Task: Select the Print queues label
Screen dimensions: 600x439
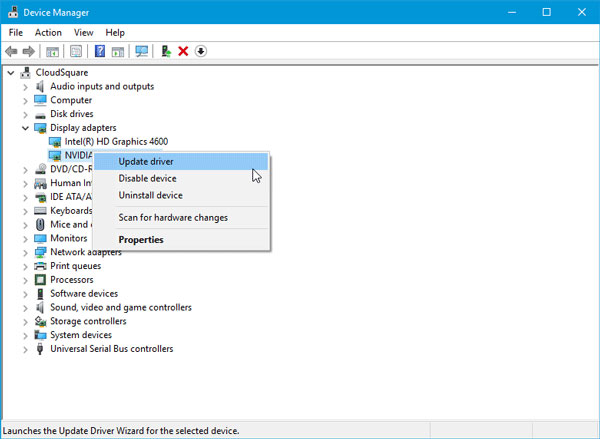Action: [76, 266]
